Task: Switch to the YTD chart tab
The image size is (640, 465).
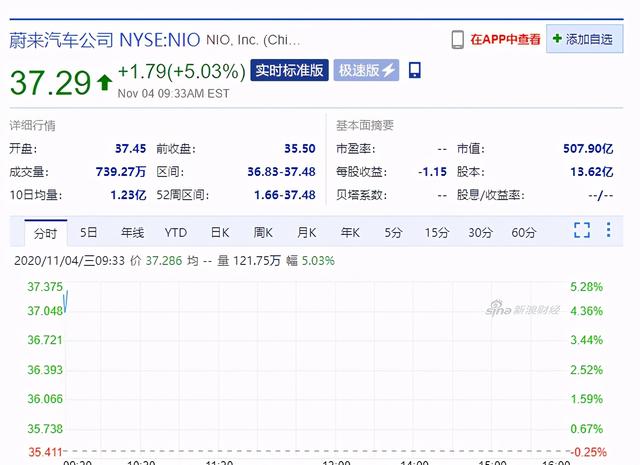Action: coord(176,233)
